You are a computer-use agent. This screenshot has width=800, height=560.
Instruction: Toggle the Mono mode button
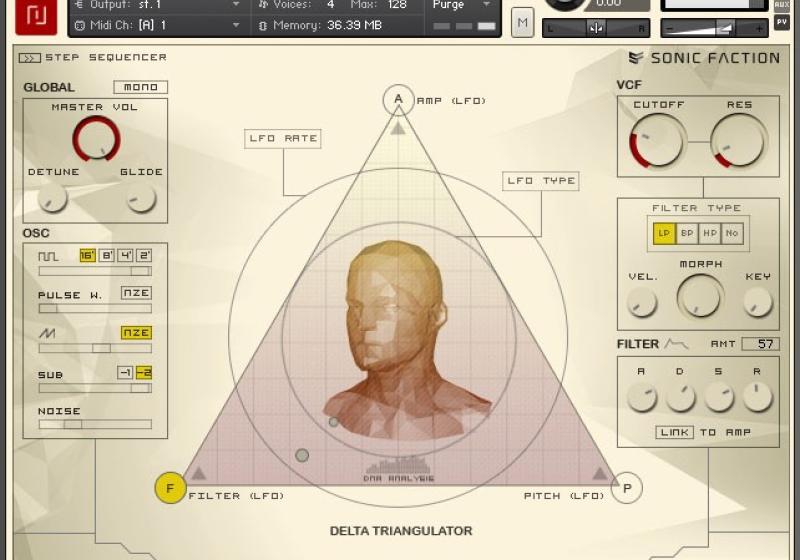pyautogui.click(x=140, y=87)
